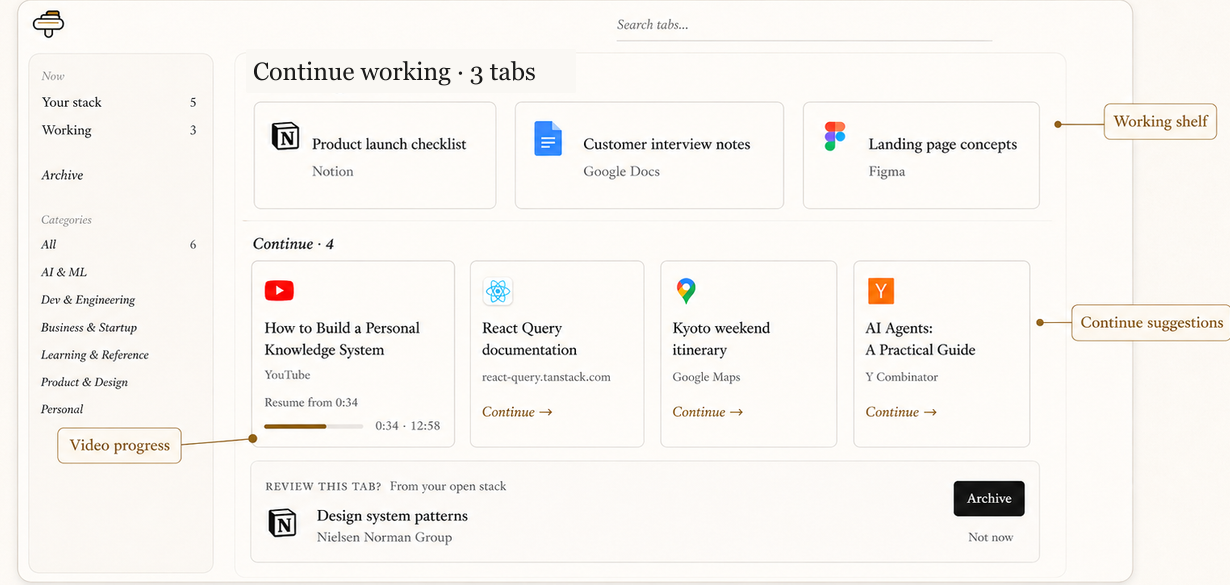Screen dimensions: 1230x585
Task: Click the YouTube icon on the video card
Action: [279, 291]
